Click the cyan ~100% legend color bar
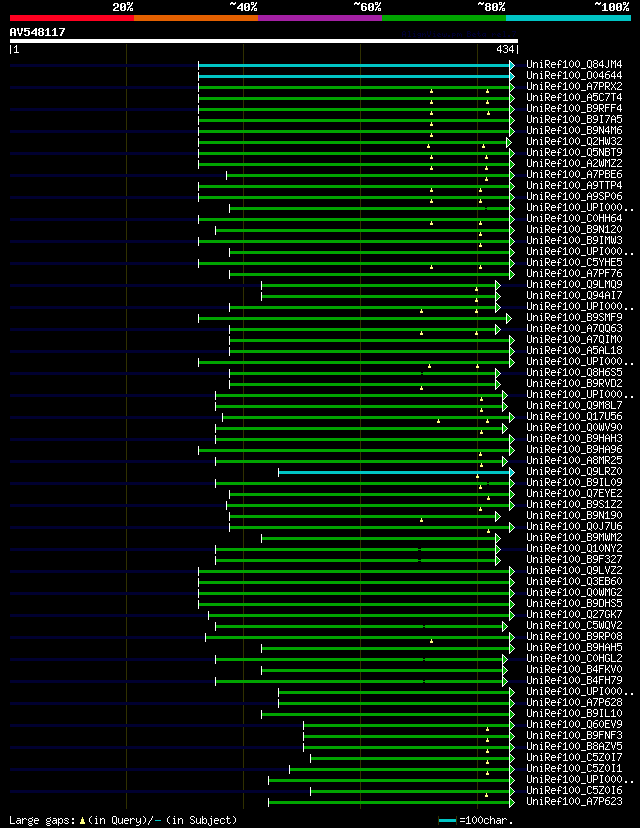Image resolution: width=640 pixels, height=828 pixels. pyautogui.click(x=568, y=18)
